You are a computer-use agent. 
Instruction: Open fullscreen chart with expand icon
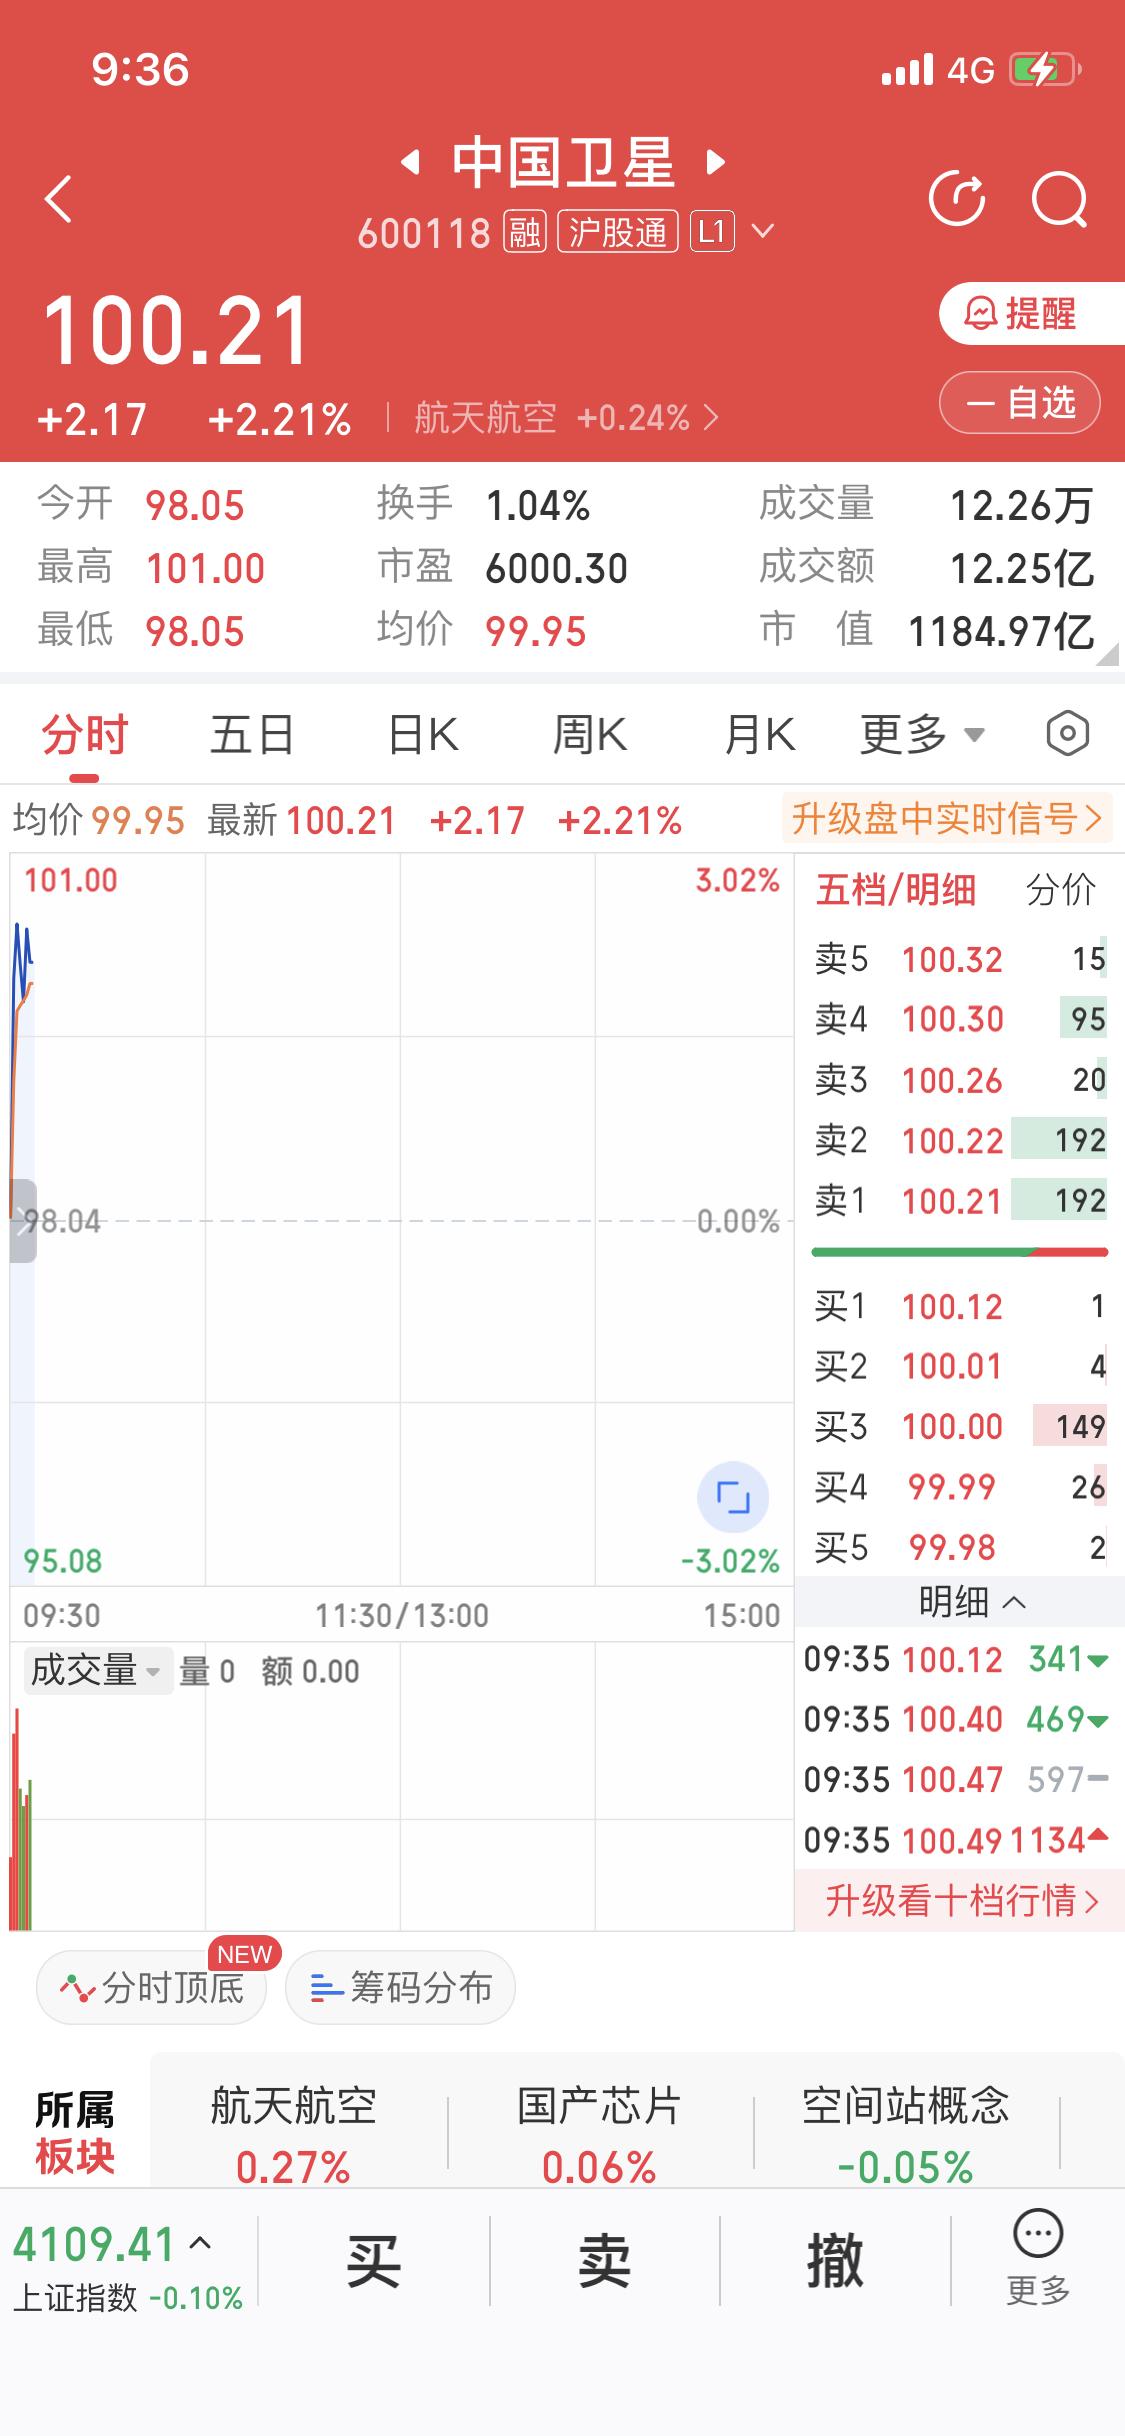click(x=733, y=1497)
